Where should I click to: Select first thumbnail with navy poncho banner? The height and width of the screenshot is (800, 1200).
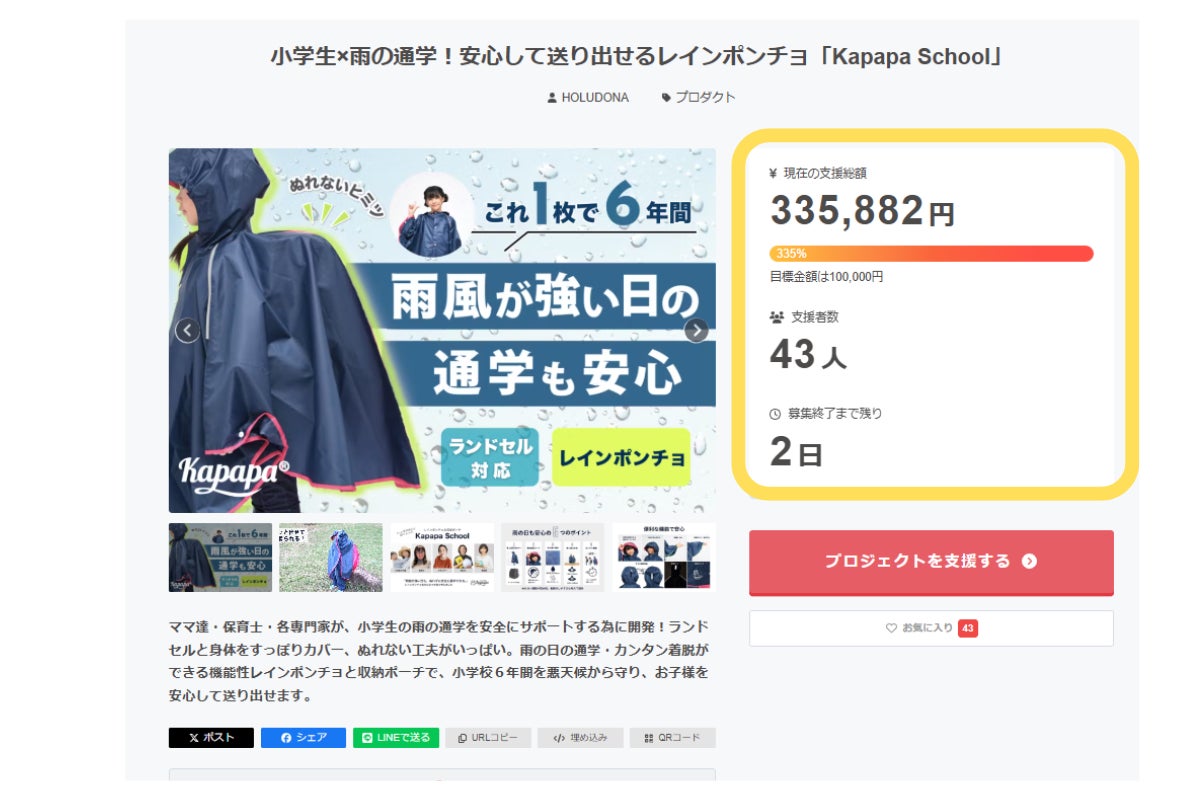[220, 557]
